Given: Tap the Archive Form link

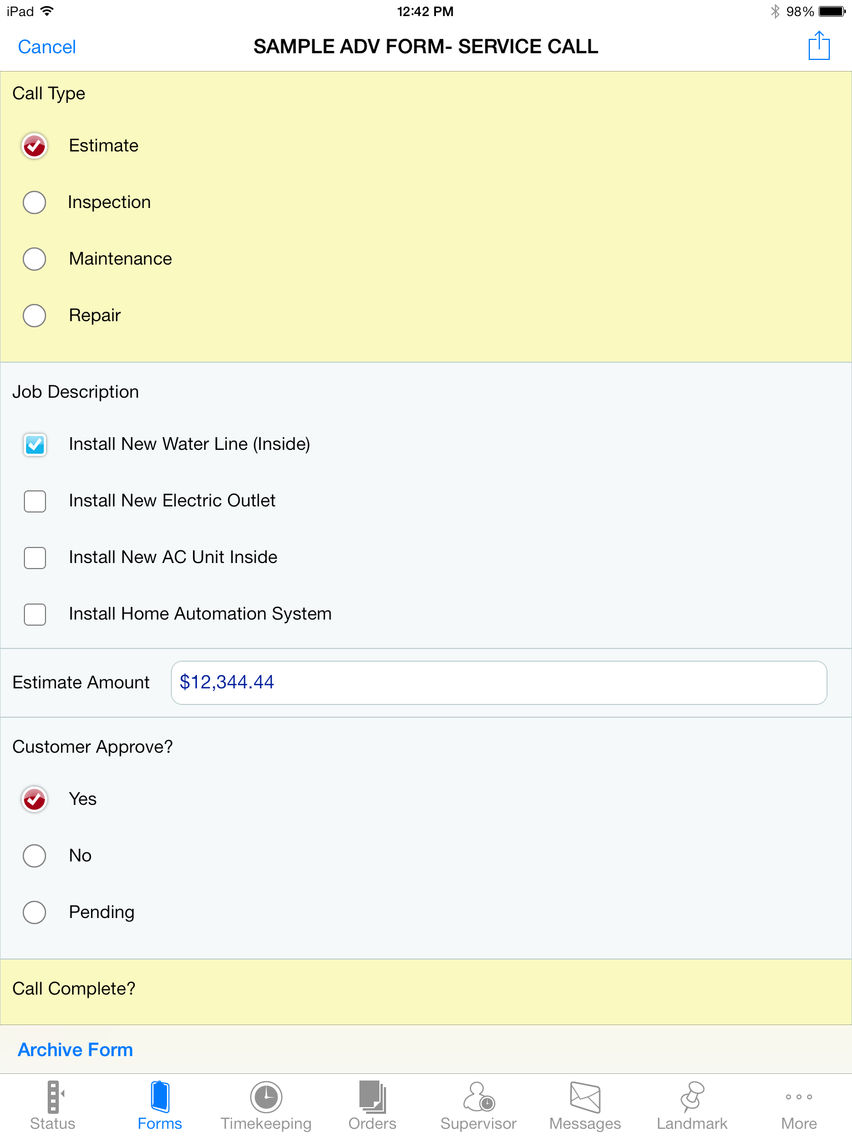Looking at the screenshot, I should [75, 1050].
